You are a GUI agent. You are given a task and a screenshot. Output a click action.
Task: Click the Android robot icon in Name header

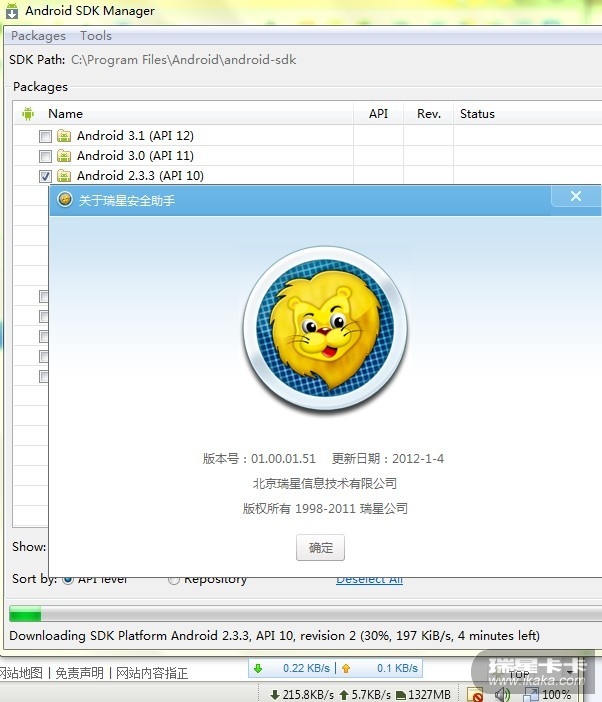[x=28, y=114]
